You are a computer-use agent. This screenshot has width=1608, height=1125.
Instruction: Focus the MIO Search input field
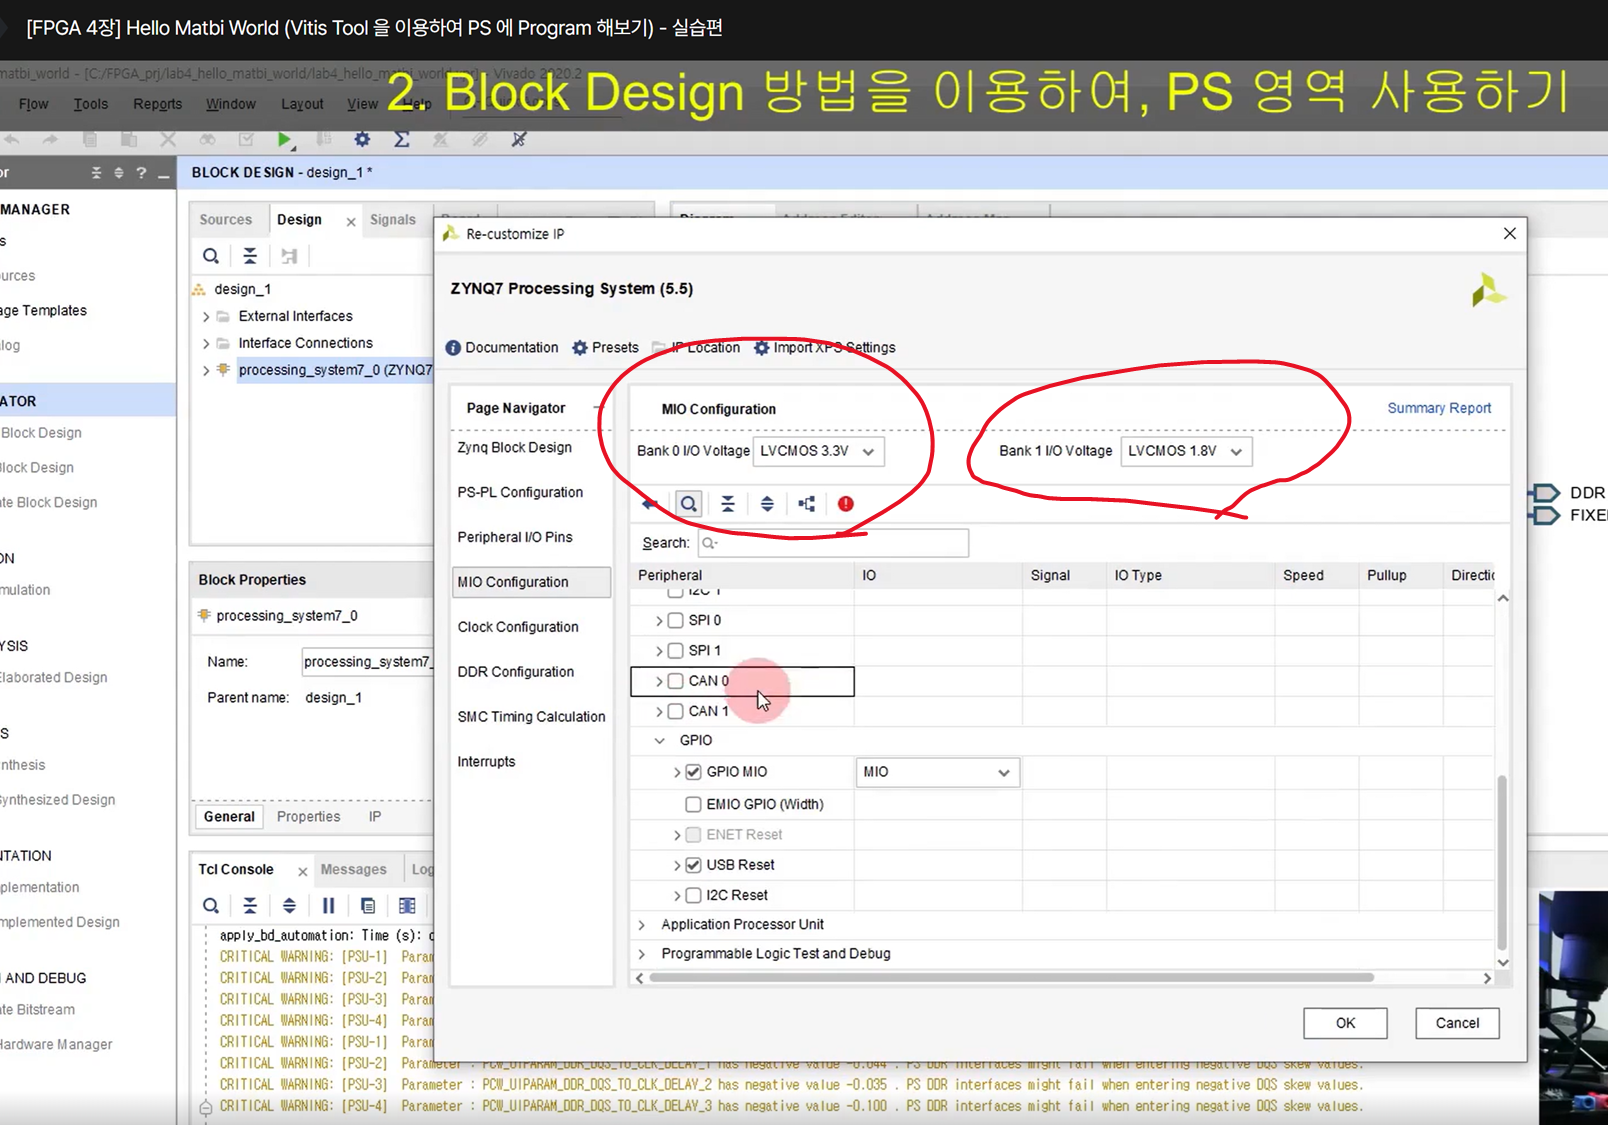(833, 543)
